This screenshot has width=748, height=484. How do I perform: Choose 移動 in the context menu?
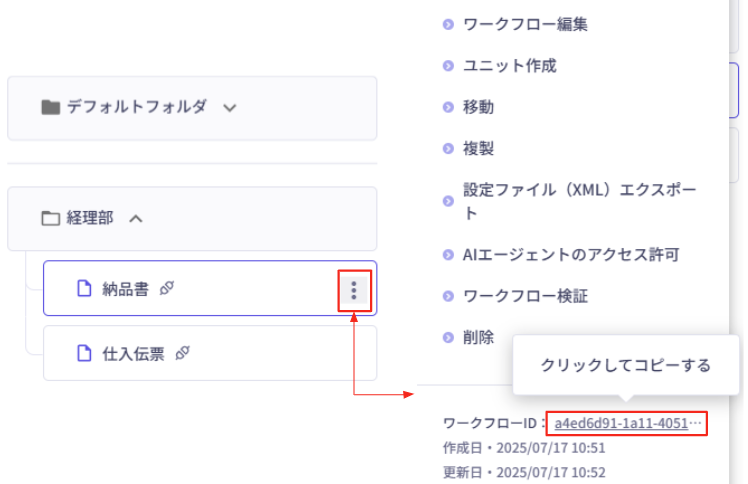478,107
